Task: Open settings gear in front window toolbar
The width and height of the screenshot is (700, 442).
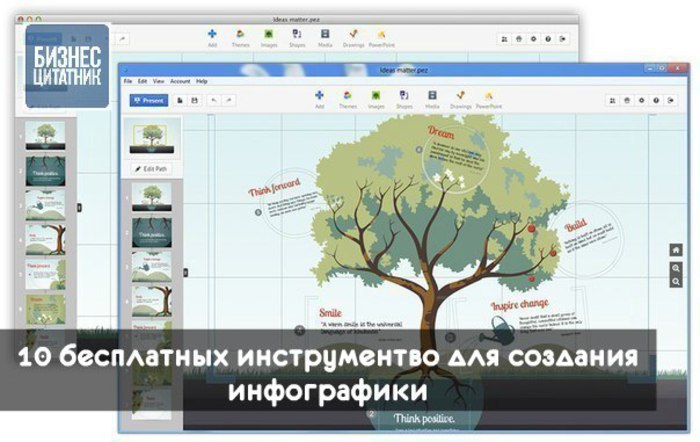Action: [x=640, y=100]
